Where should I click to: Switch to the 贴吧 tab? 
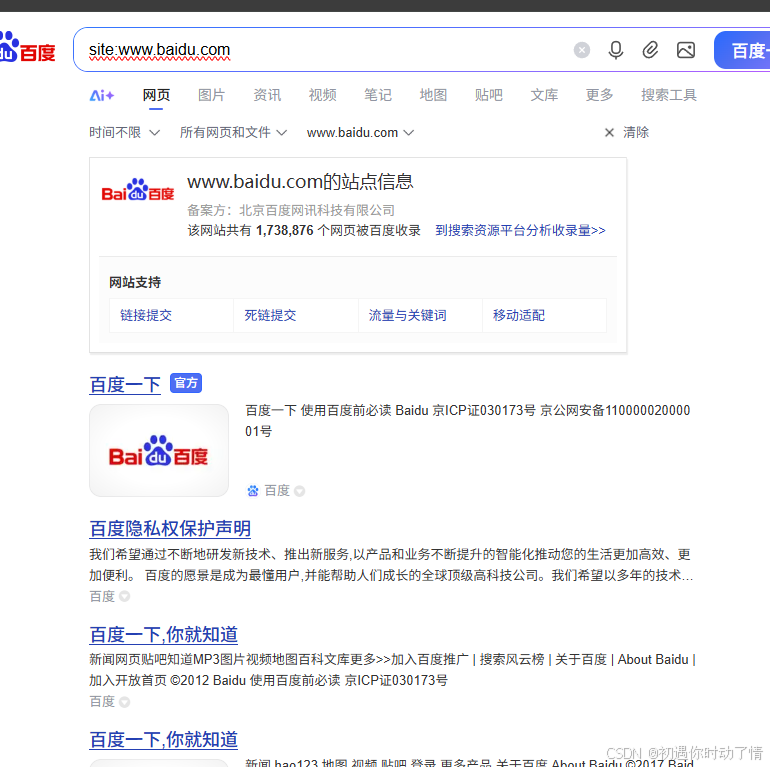(489, 95)
